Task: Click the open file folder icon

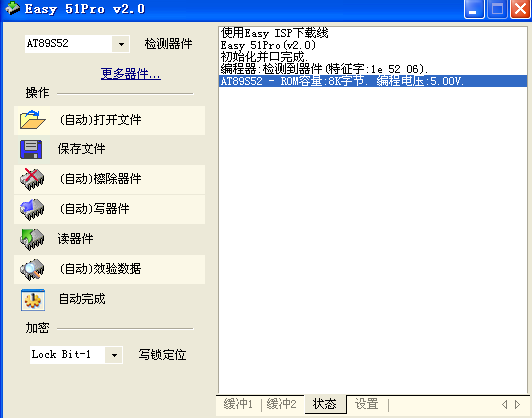Action: coord(32,120)
